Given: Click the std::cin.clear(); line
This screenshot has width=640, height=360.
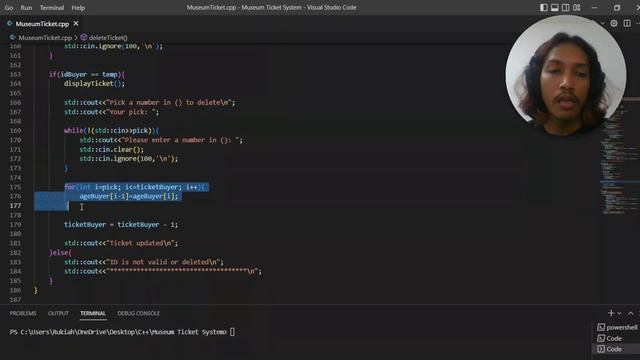Looking at the screenshot, I should tap(111, 149).
